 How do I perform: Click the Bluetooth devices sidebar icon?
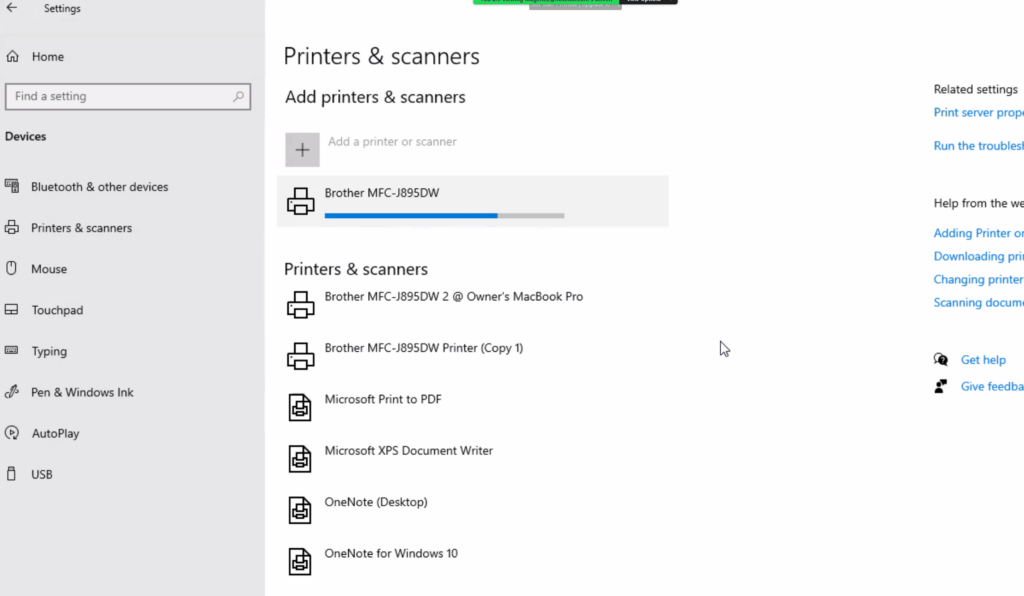pyautogui.click(x=12, y=186)
